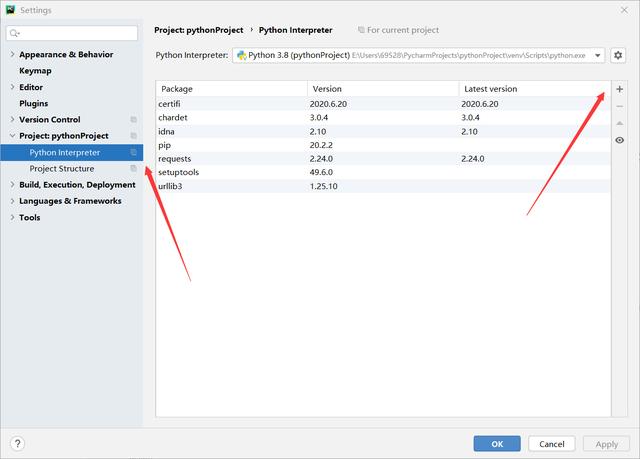Open the Python Interpreter dropdown arrow
640x459 pixels.
(x=598, y=55)
